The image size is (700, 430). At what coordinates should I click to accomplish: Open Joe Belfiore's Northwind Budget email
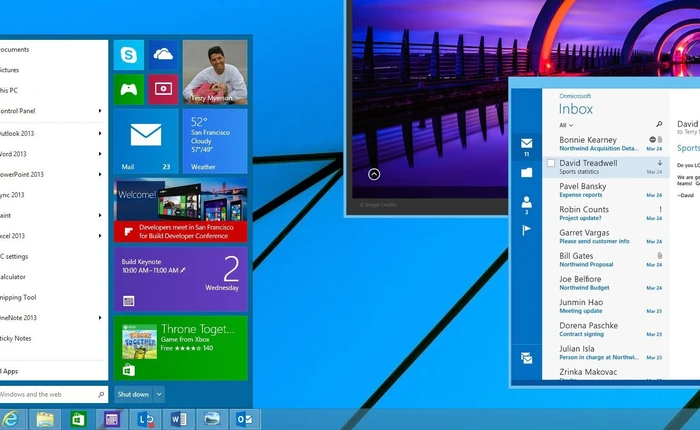(x=605, y=283)
